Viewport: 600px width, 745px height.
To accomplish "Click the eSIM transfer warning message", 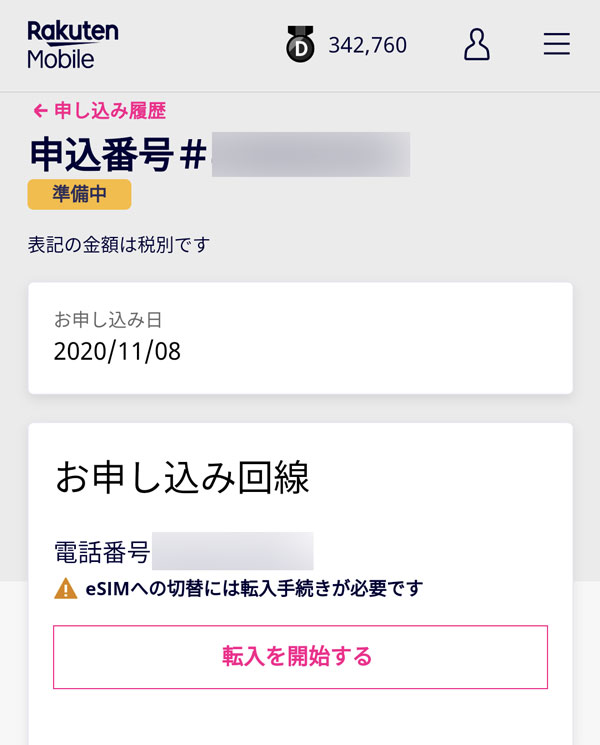I will coord(253,589).
